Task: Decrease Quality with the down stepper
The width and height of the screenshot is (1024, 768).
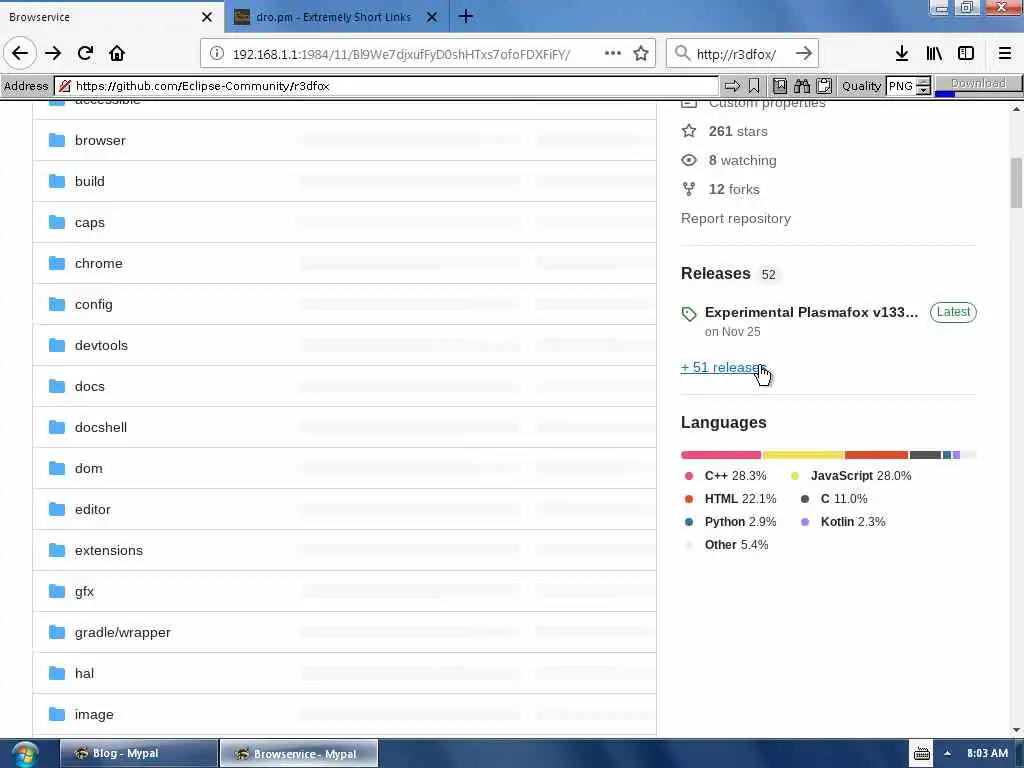Action: pos(923,90)
